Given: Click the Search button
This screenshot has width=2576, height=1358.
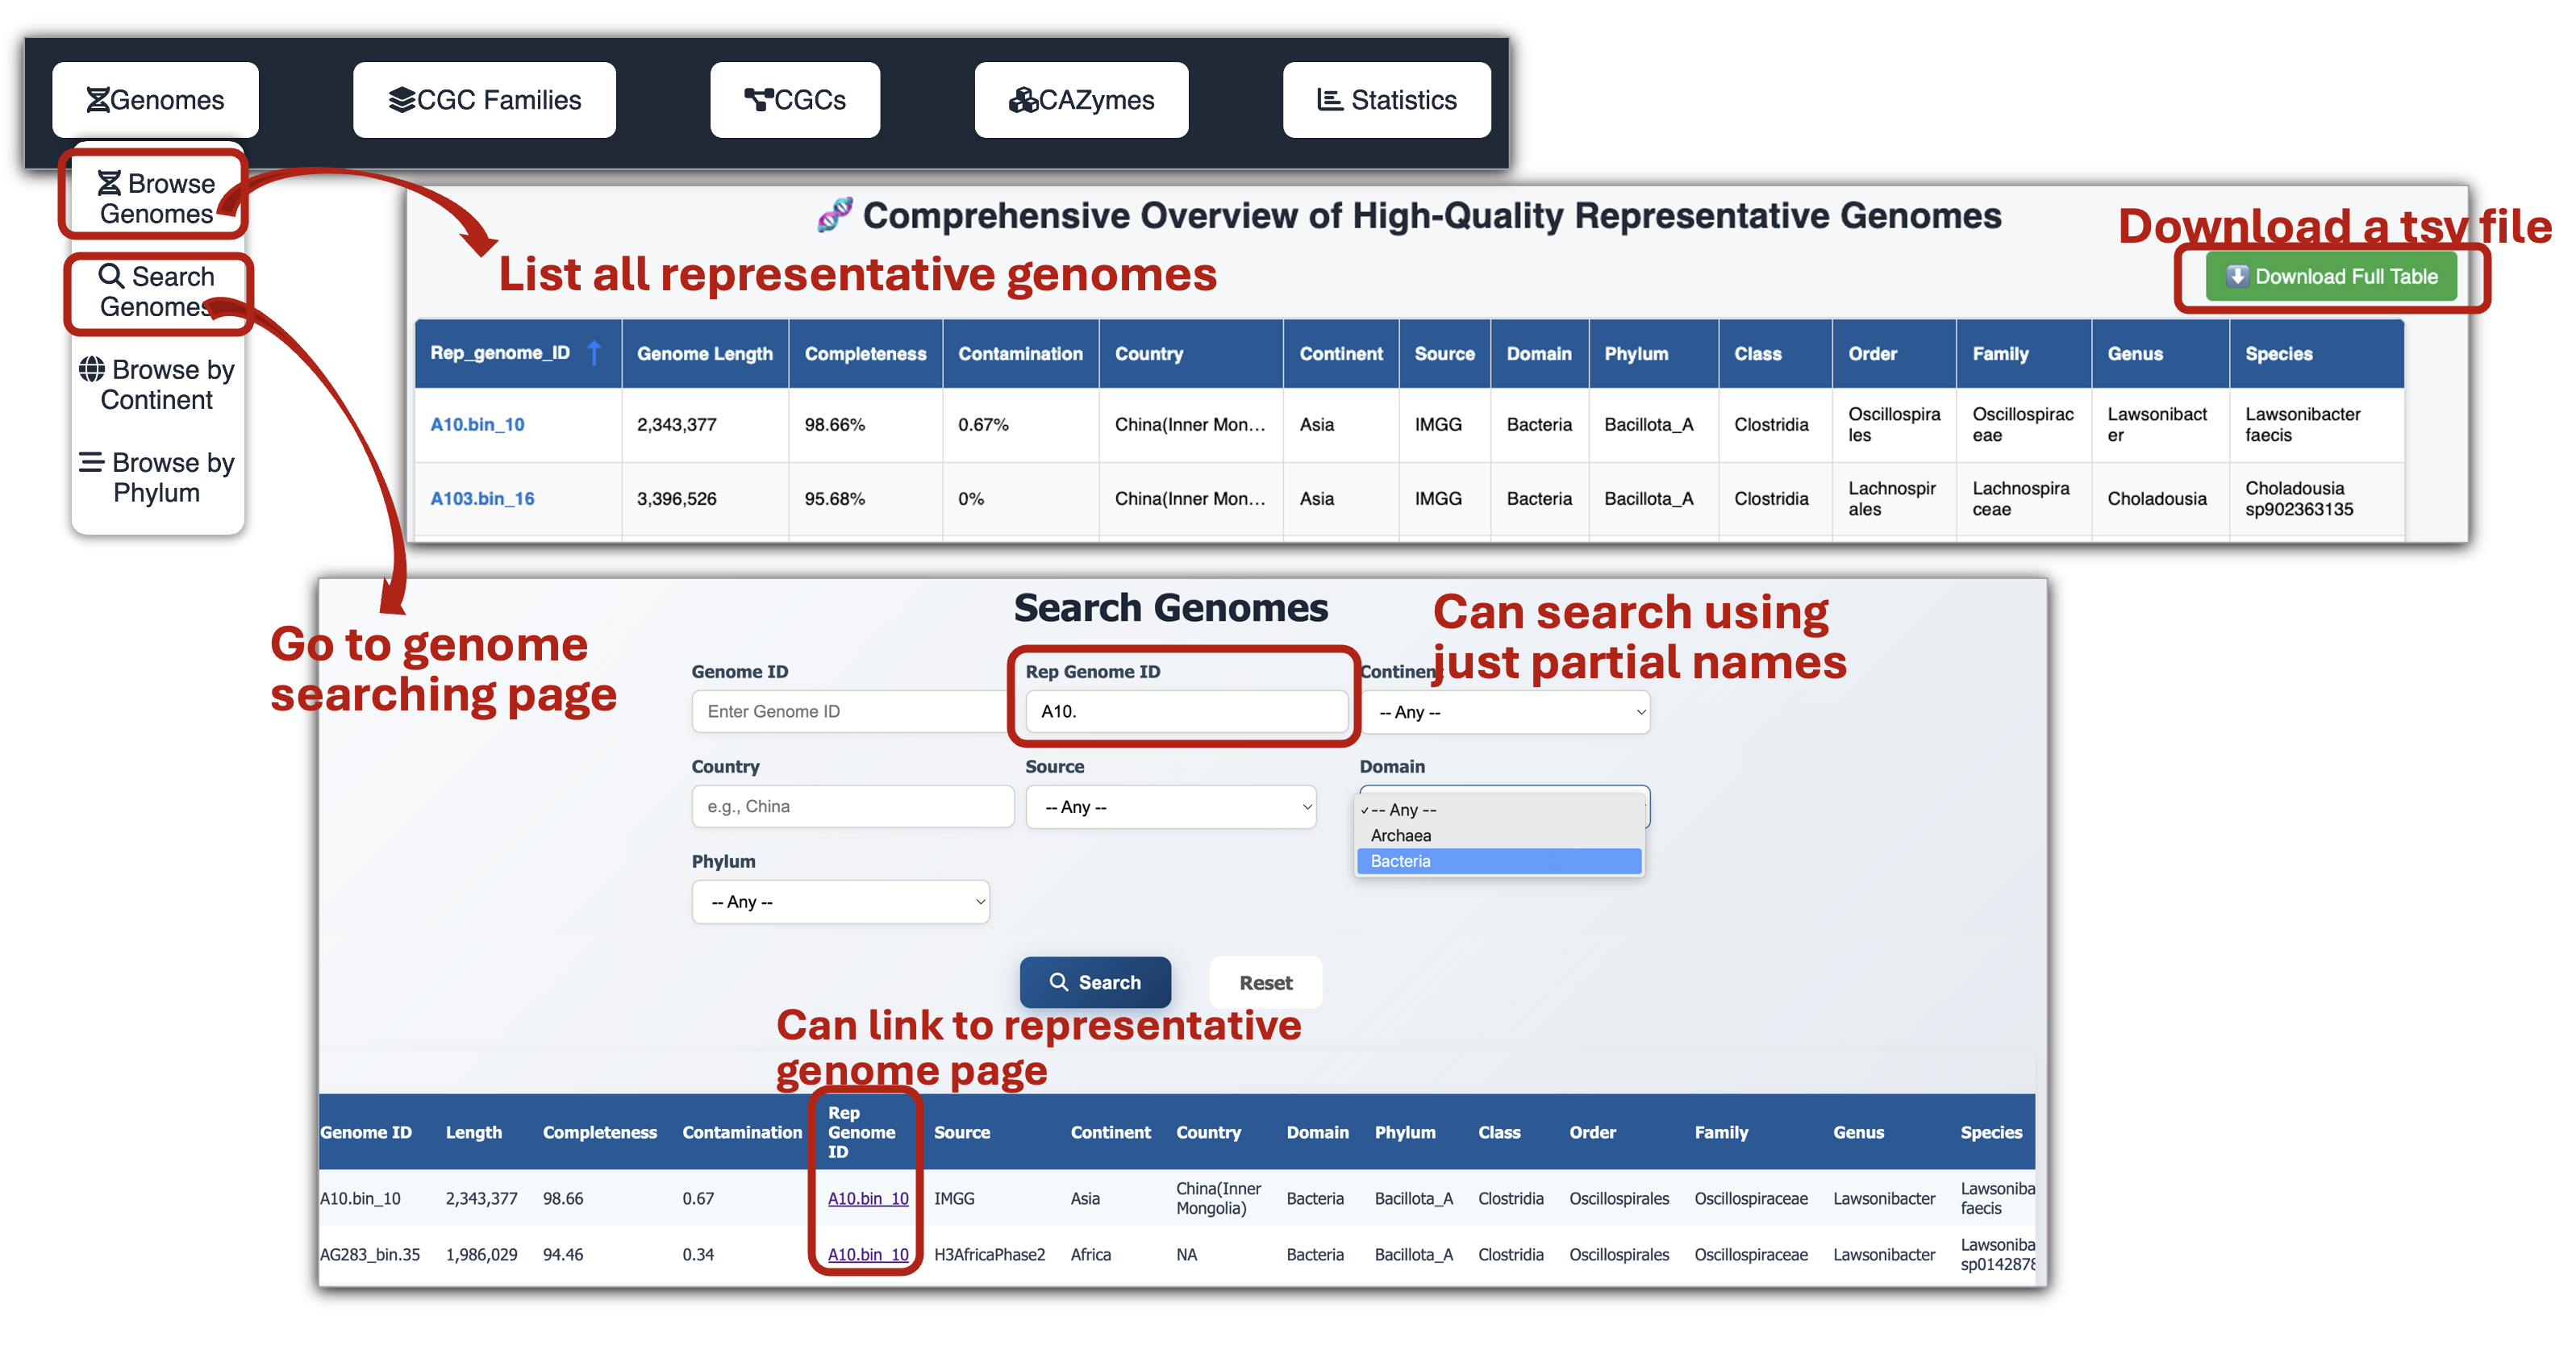Looking at the screenshot, I should pyautogui.click(x=1095, y=982).
